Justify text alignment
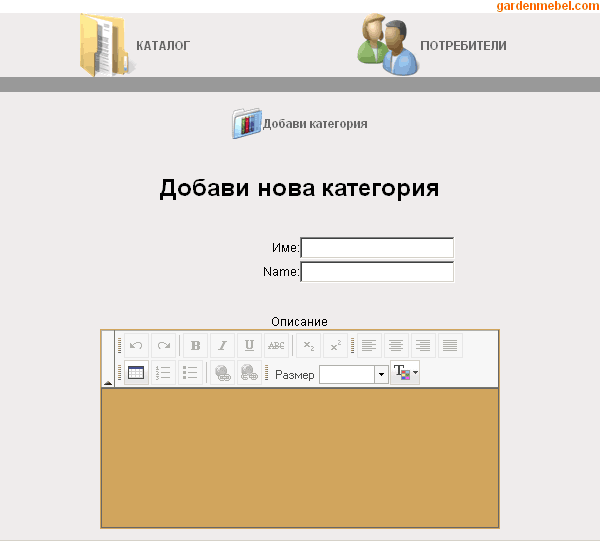The image size is (601, 542). 450,345
